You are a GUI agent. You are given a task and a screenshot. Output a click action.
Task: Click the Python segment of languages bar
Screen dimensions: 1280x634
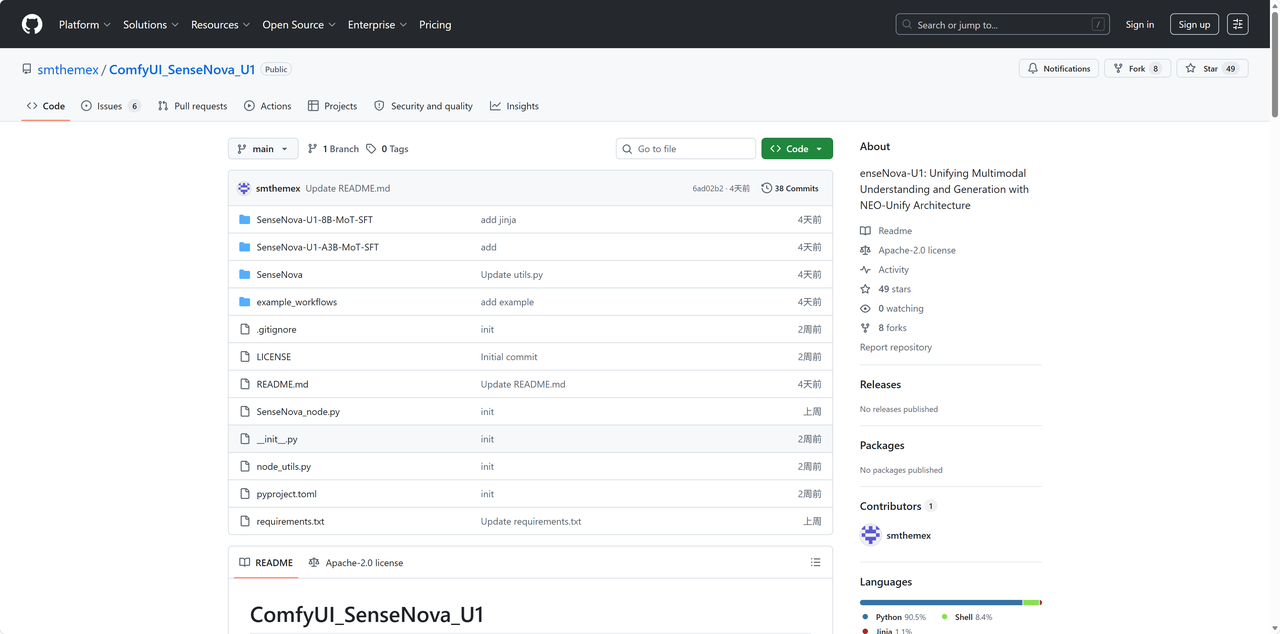(941, 602)
